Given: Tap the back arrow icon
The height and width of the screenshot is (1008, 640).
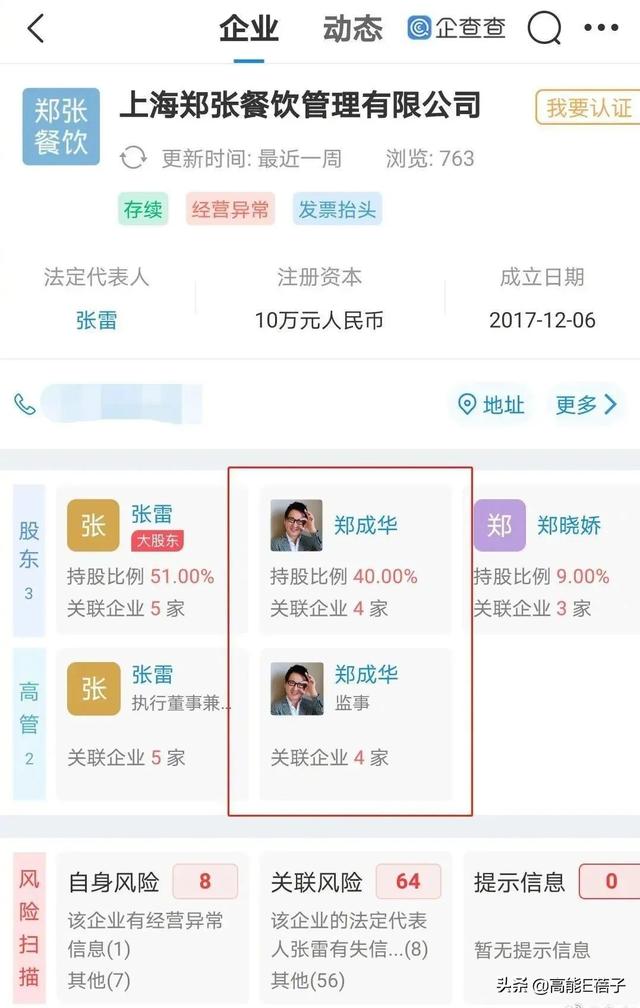Looking at the screenshot, I should (36, 29).
